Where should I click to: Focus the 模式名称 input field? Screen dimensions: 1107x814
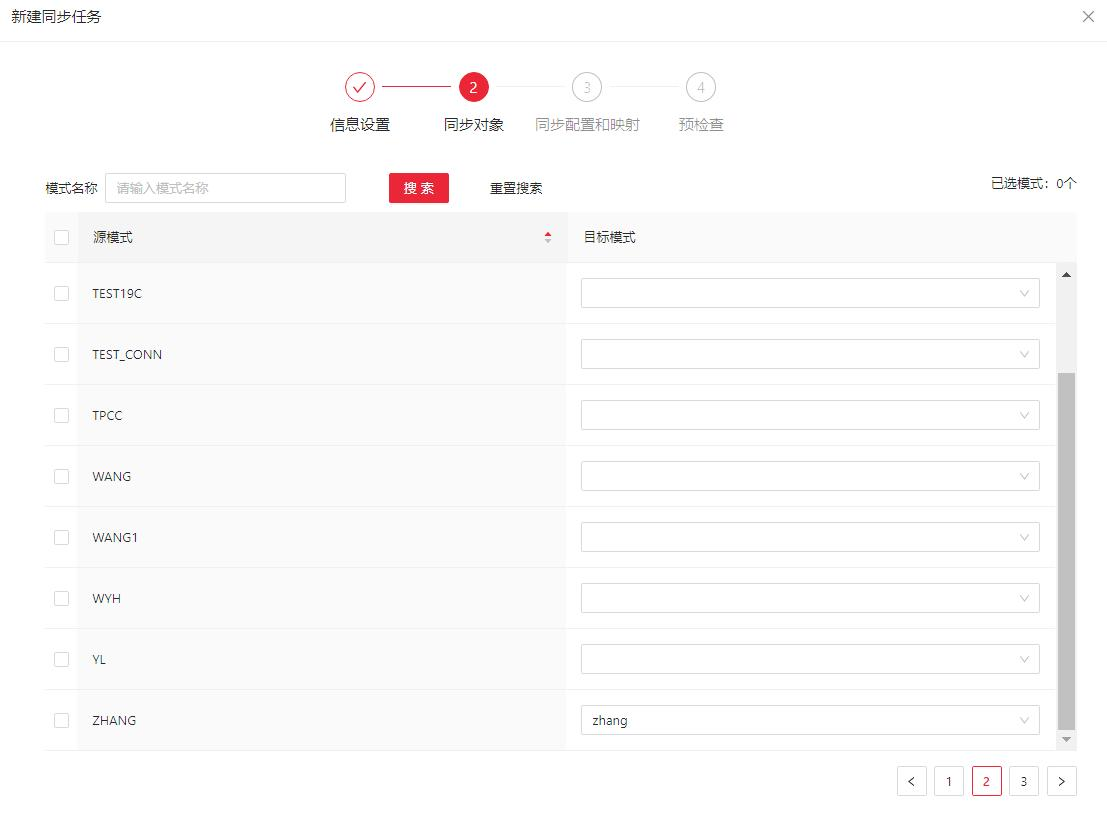tap(225, 188)
